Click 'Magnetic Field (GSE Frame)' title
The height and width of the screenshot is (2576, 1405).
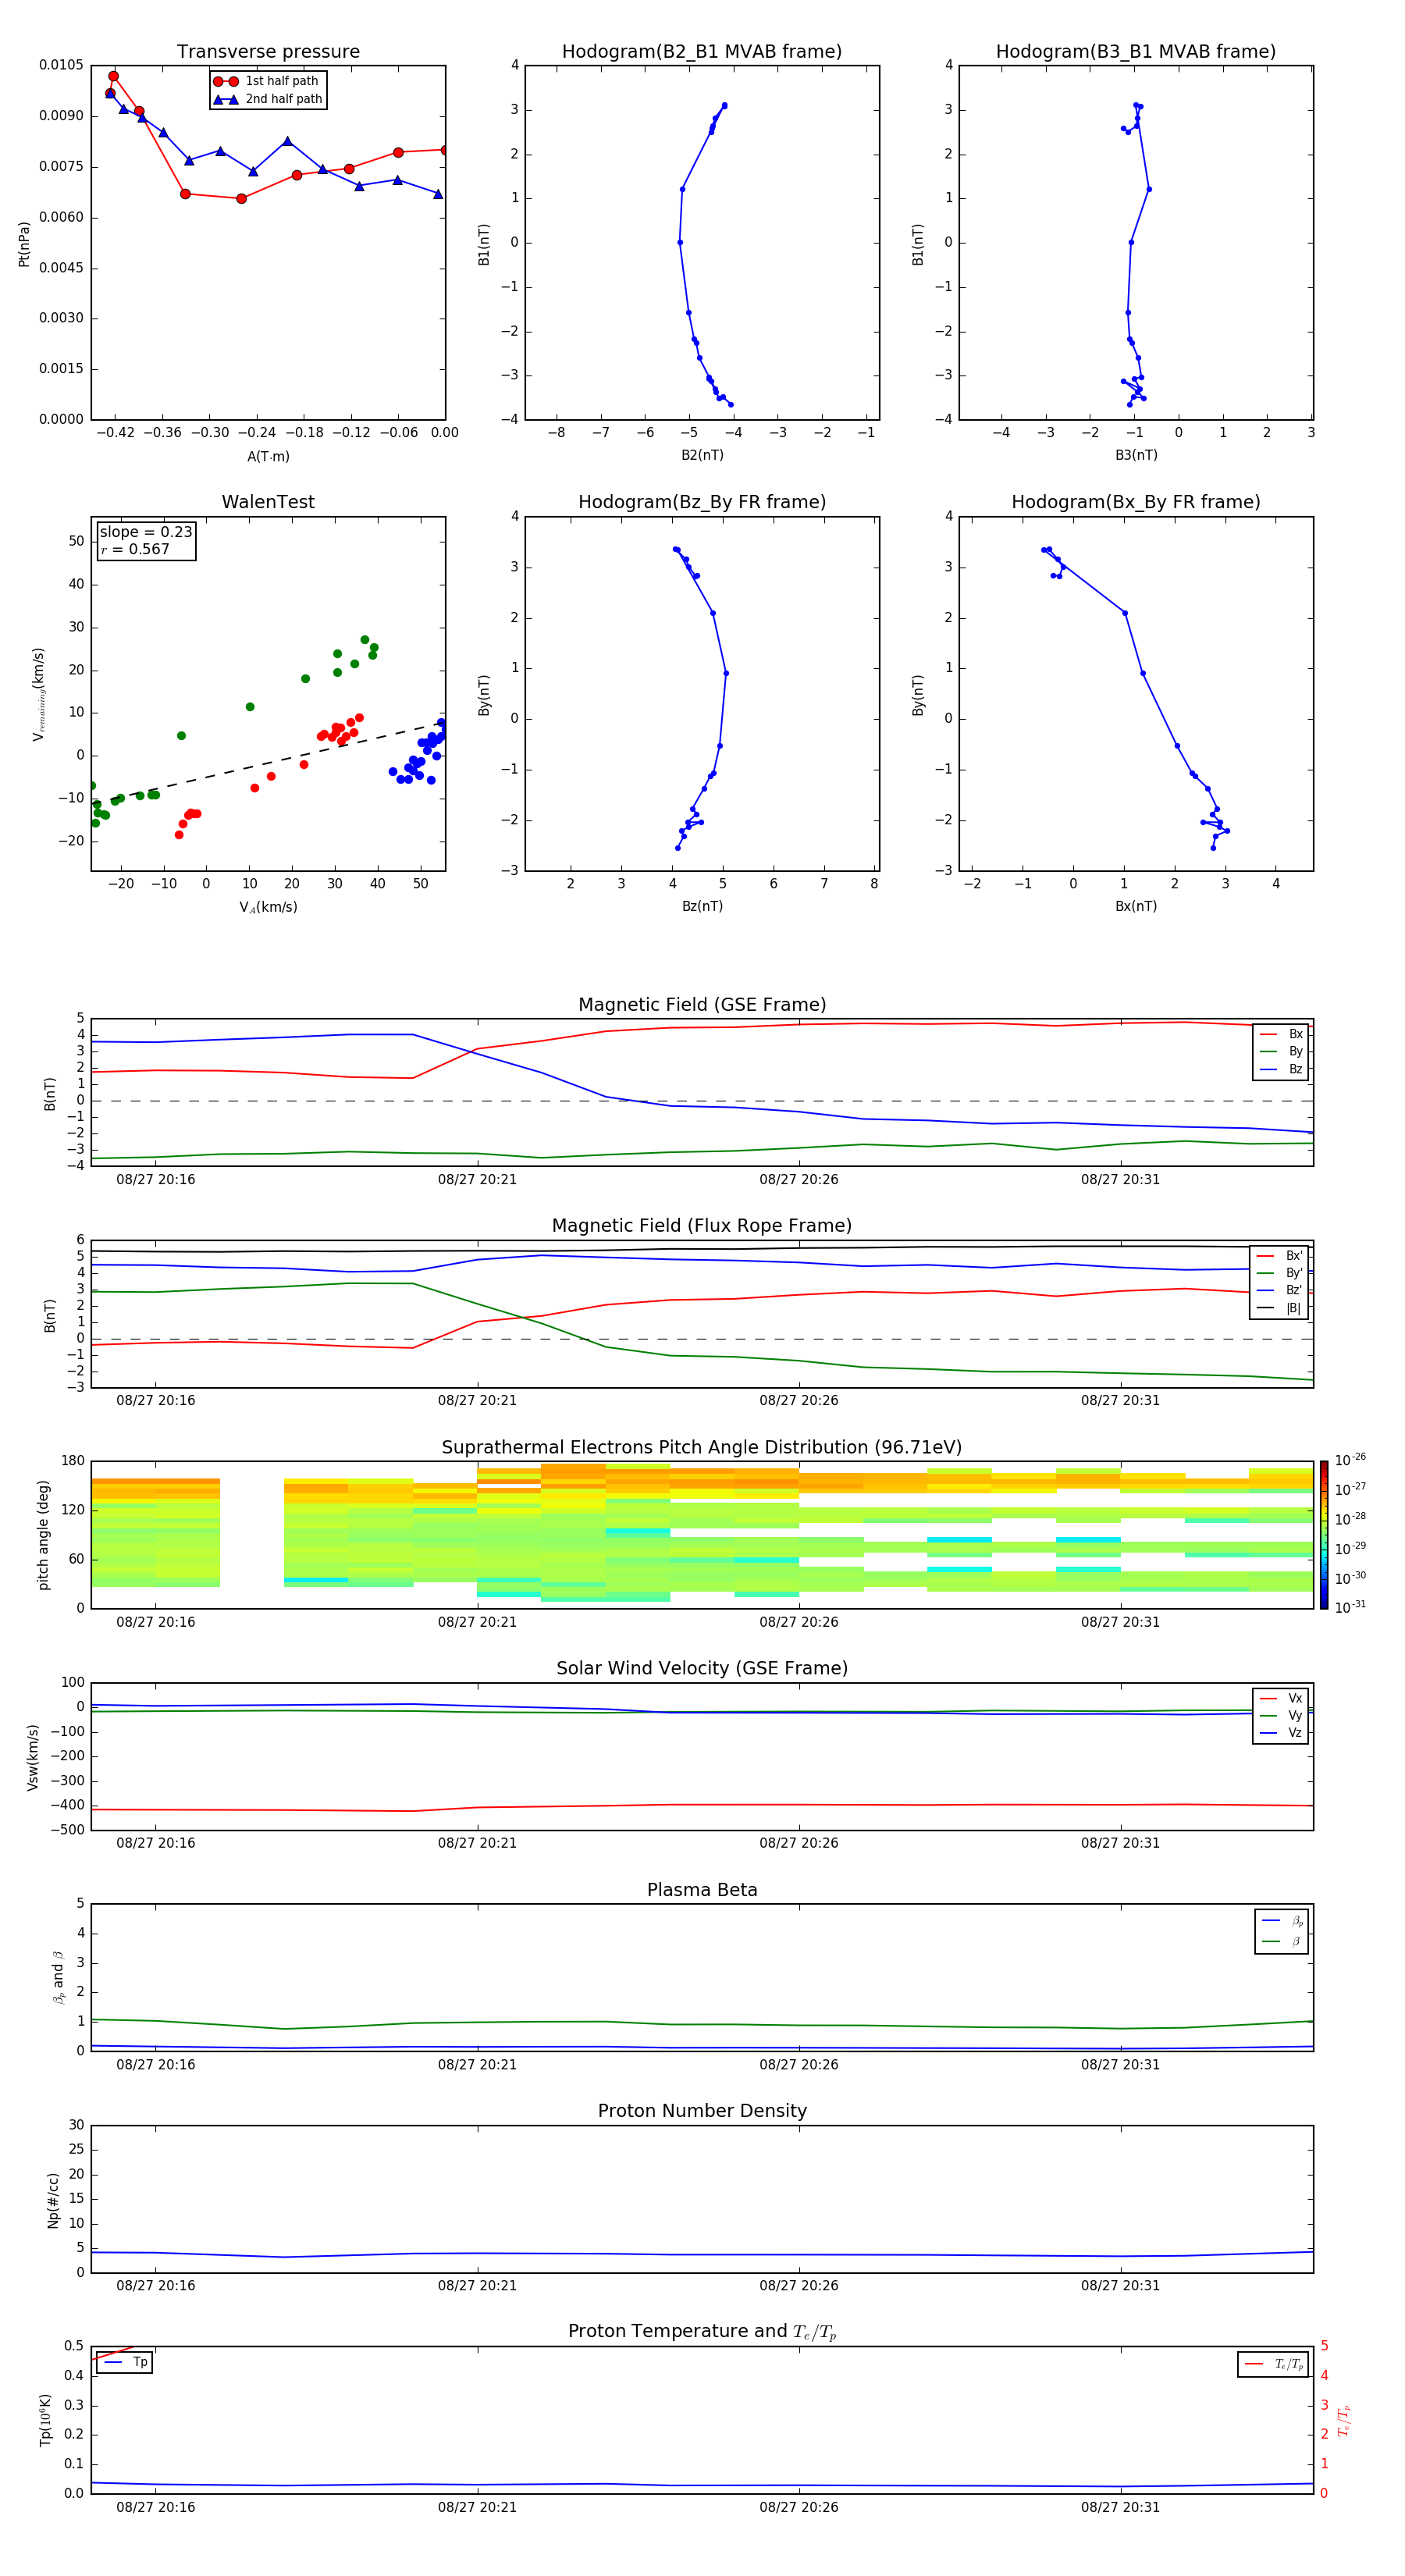click(x=702, y=1005)
